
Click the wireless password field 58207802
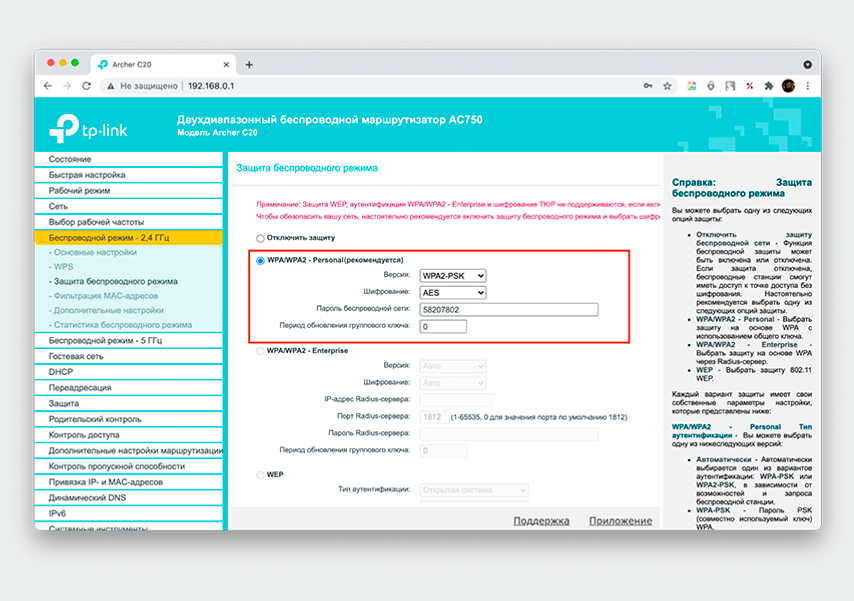pos(509,309)
